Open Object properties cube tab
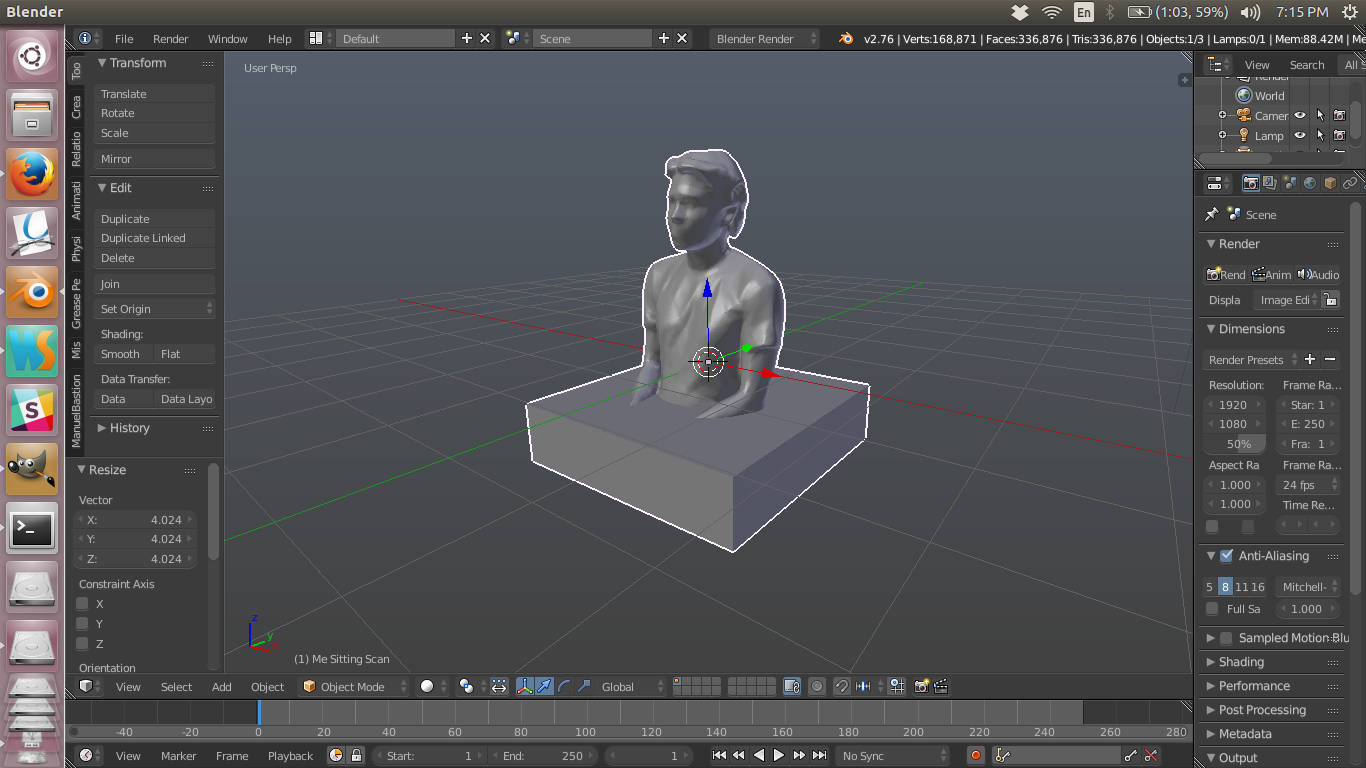This screenshot has width=1366, height=768. [1330, 183]
